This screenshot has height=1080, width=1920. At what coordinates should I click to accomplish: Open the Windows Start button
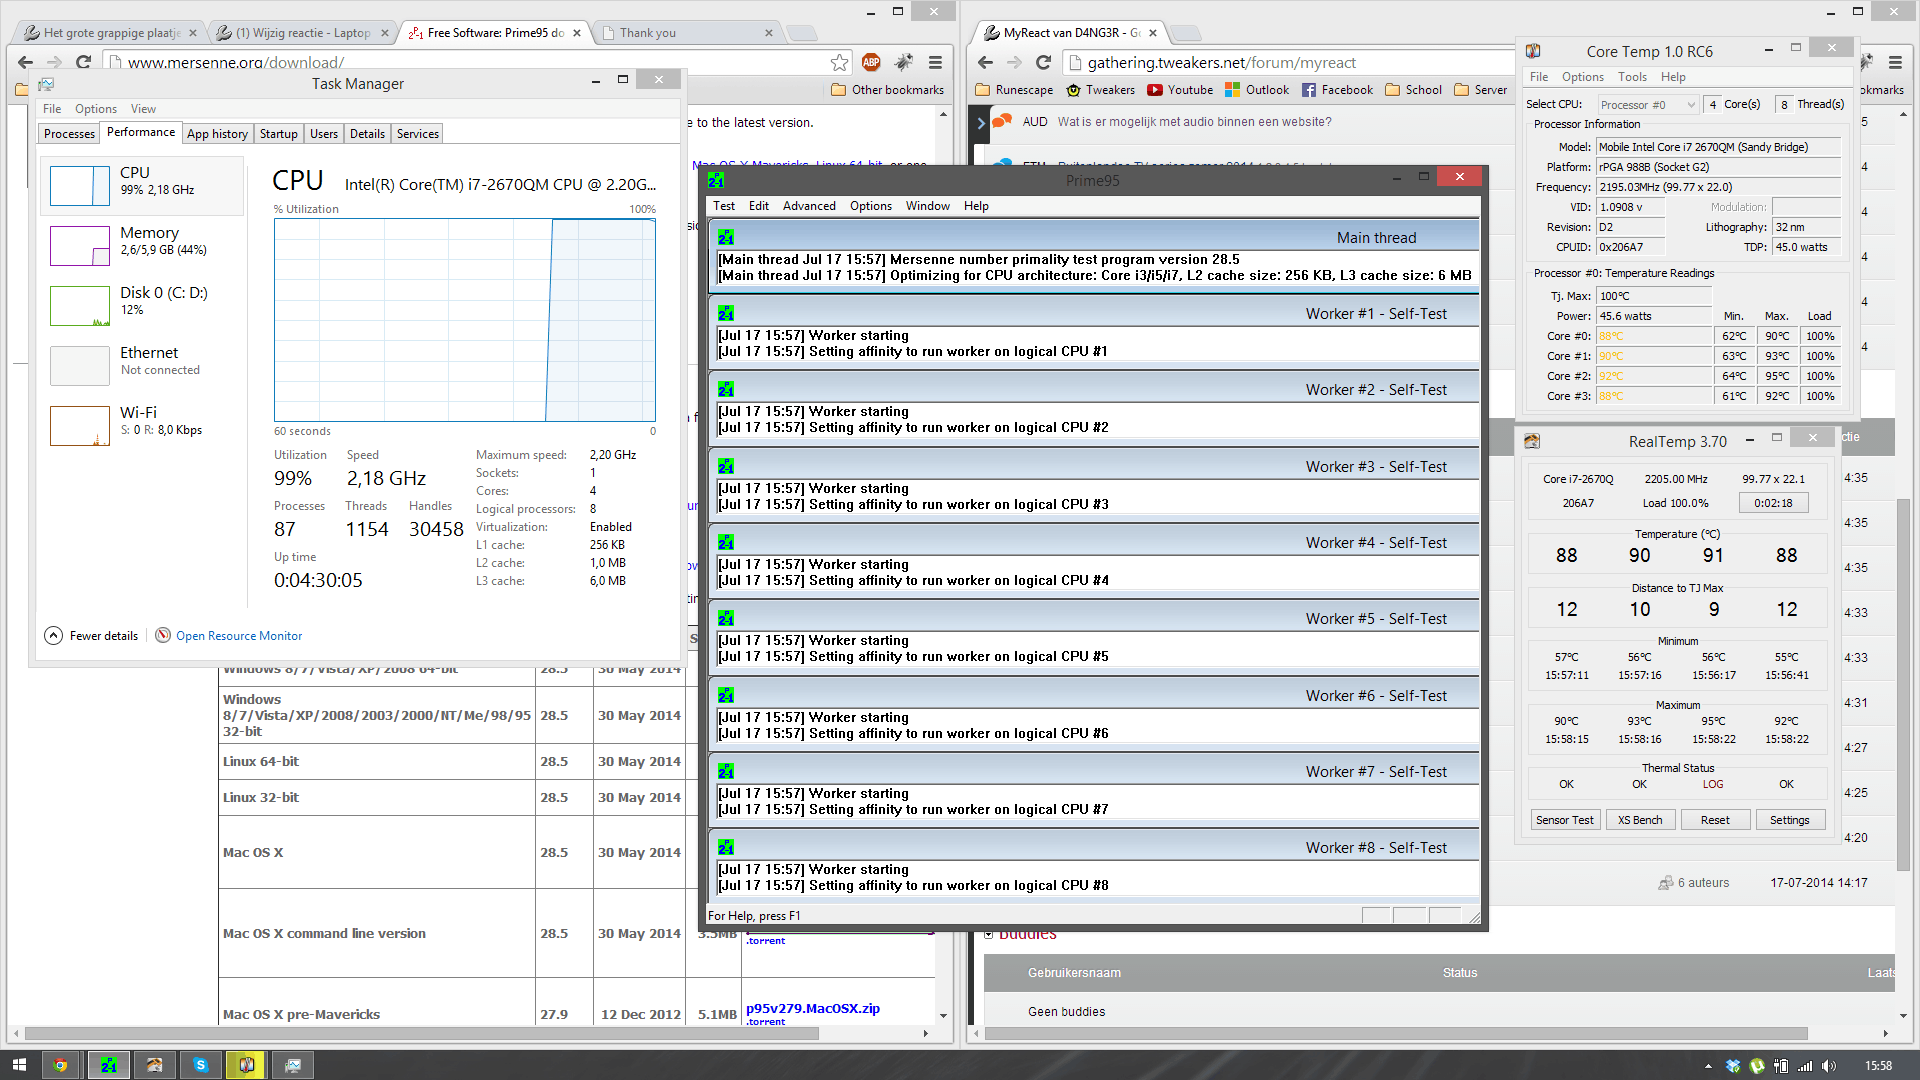point(19,1065)
